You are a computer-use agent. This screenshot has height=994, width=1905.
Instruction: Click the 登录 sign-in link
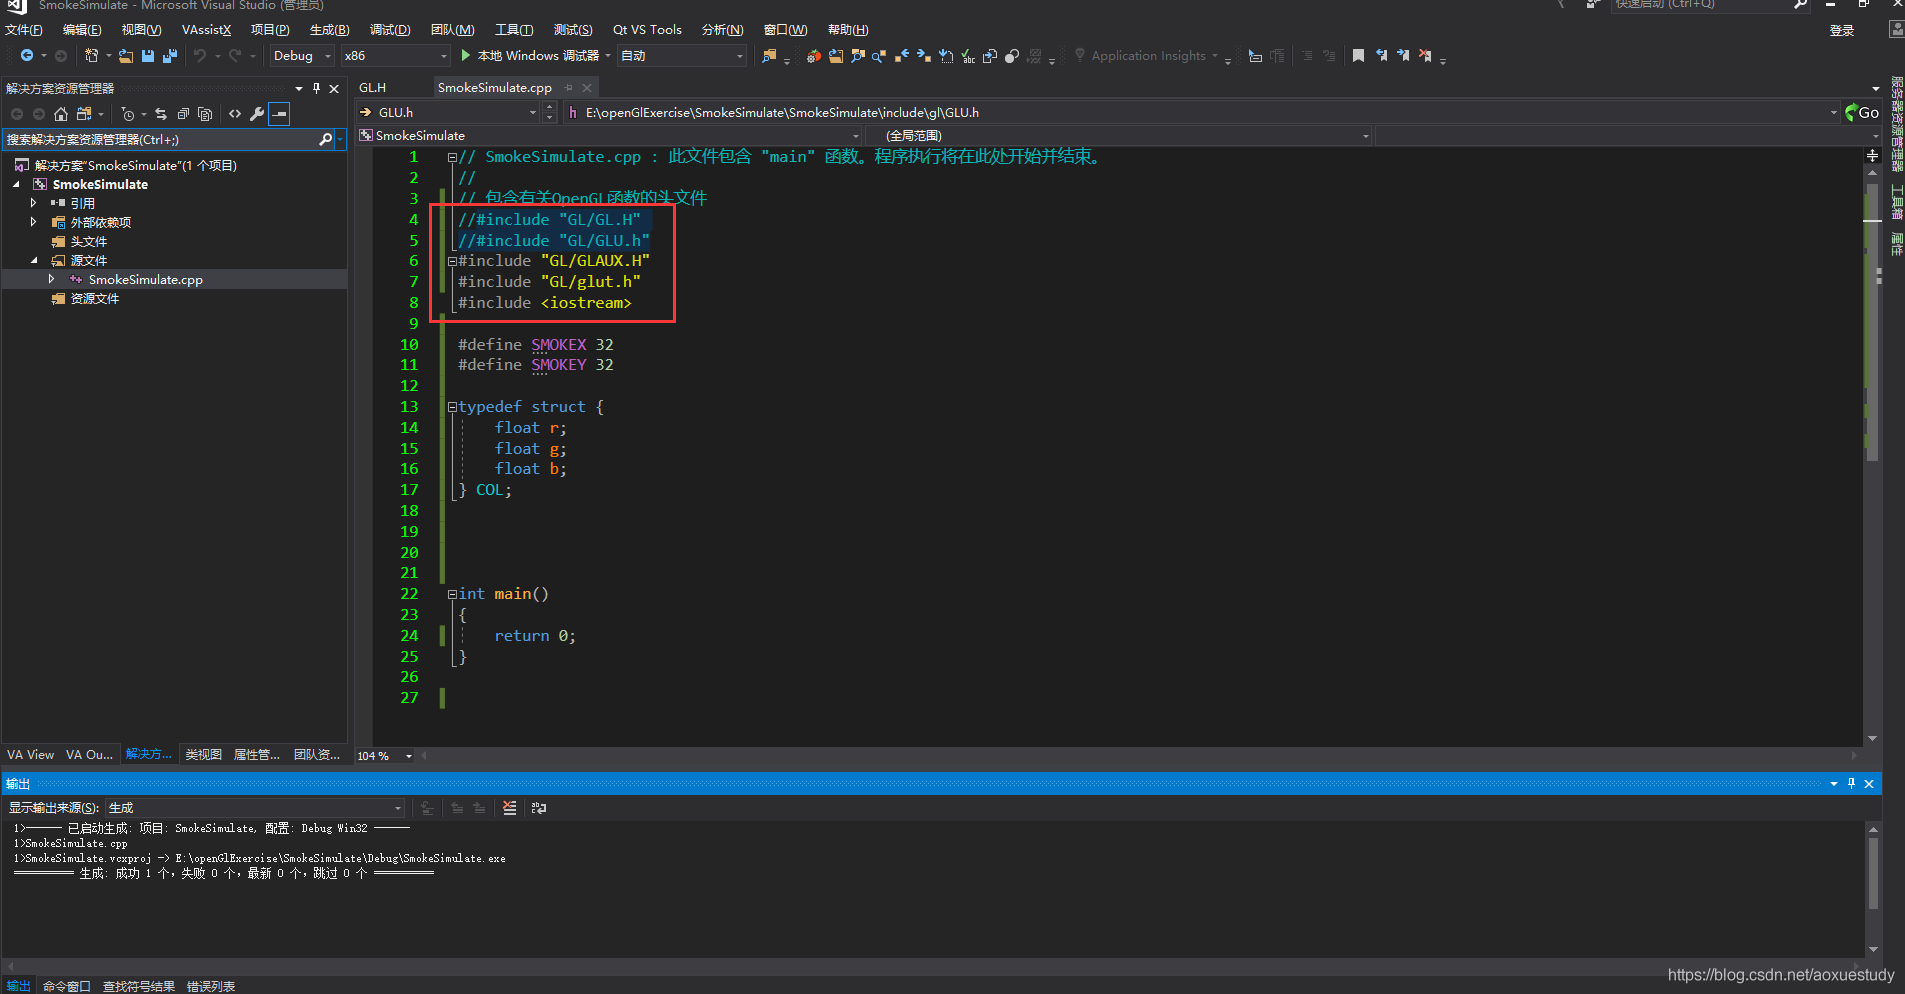(1842, 30)
